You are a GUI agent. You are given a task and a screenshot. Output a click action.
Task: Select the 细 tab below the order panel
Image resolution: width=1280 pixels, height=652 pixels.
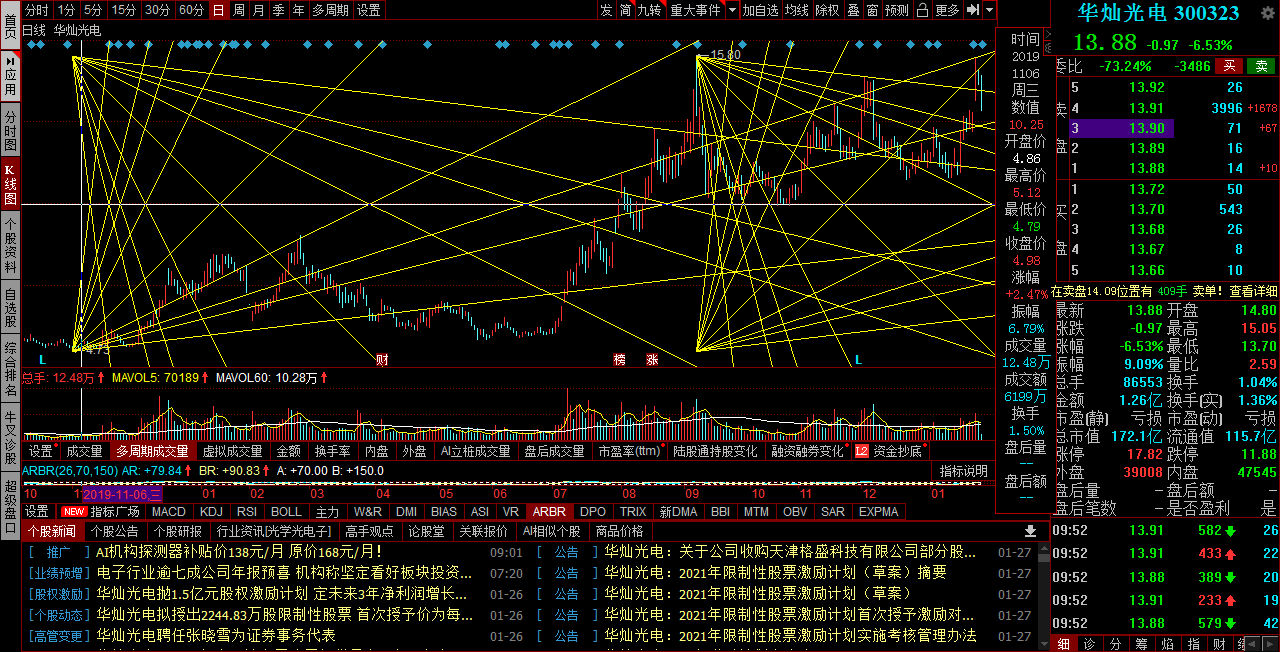pyautogui.click(x=1062, y=643)
